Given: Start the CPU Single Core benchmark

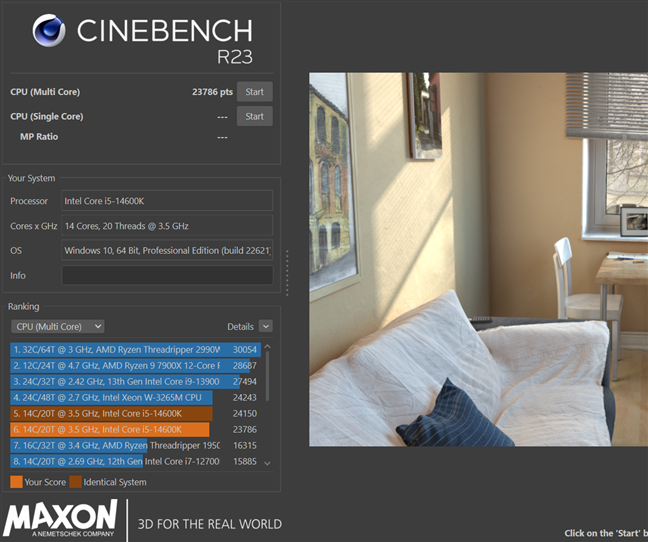Looking at the screenshot, I should tap(254, 116).
